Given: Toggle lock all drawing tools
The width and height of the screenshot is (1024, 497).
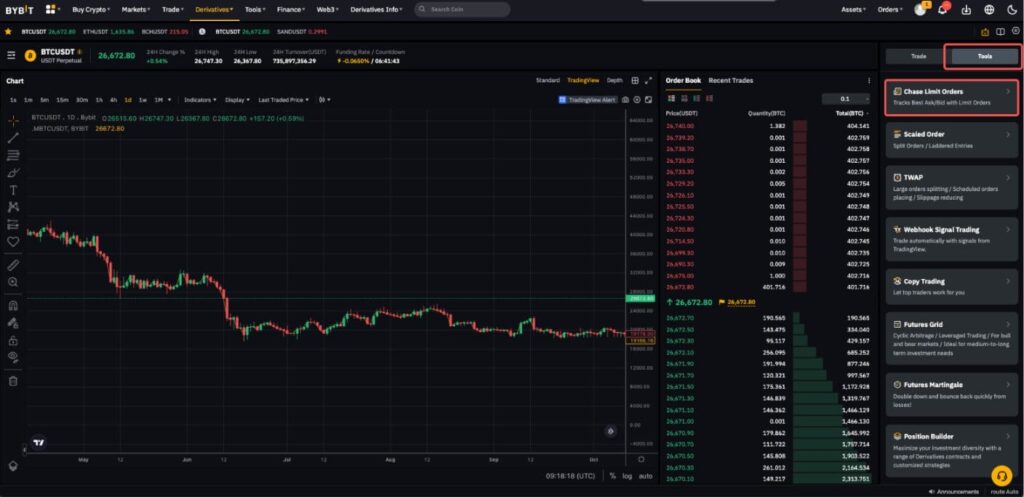Looking at the screenshot, I should (x=13, y=340).
